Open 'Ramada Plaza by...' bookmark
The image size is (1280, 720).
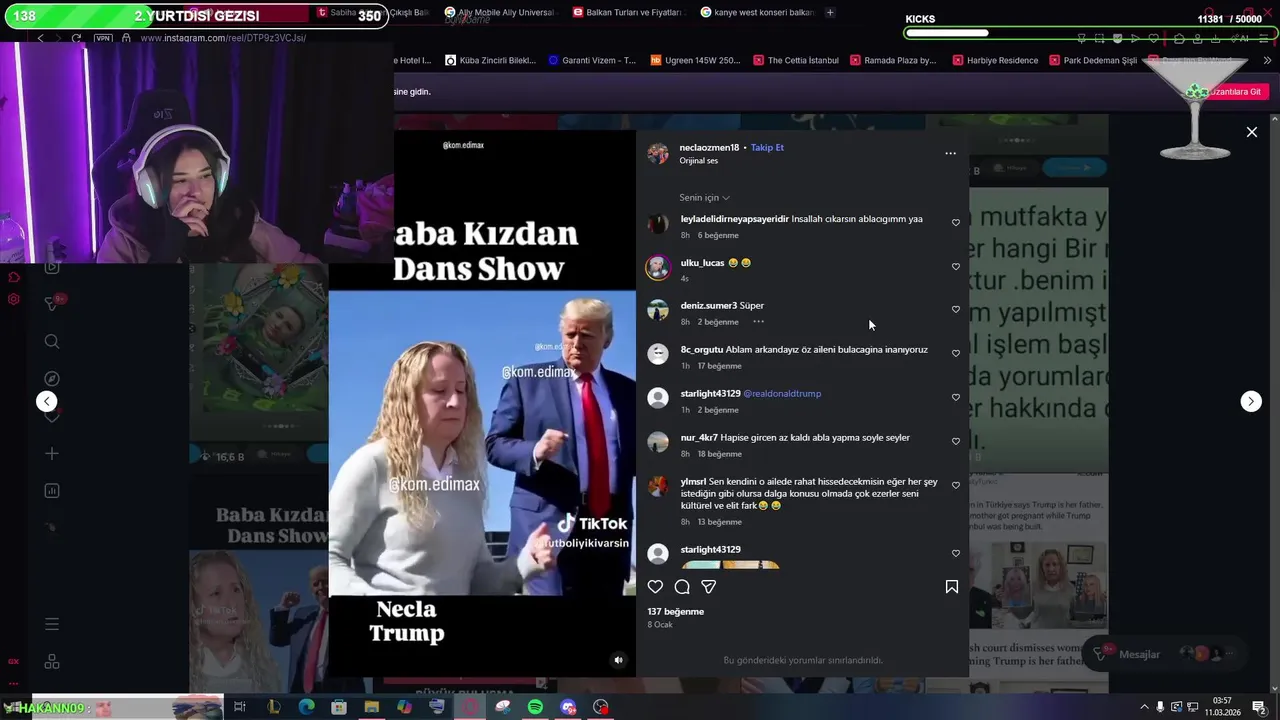pyautogui.click(x=893, y=60)
